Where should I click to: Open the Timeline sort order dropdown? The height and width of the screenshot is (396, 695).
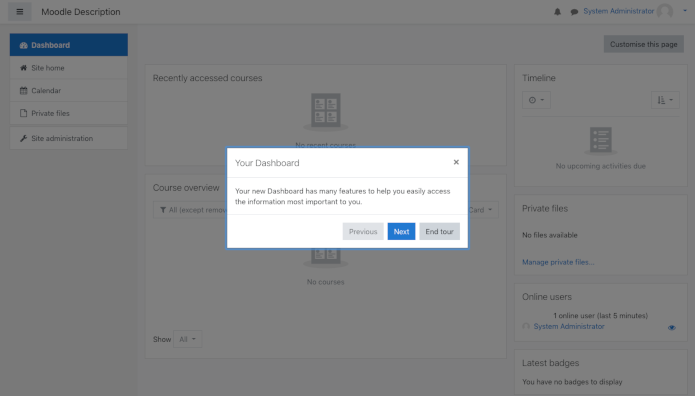point(665,100)
